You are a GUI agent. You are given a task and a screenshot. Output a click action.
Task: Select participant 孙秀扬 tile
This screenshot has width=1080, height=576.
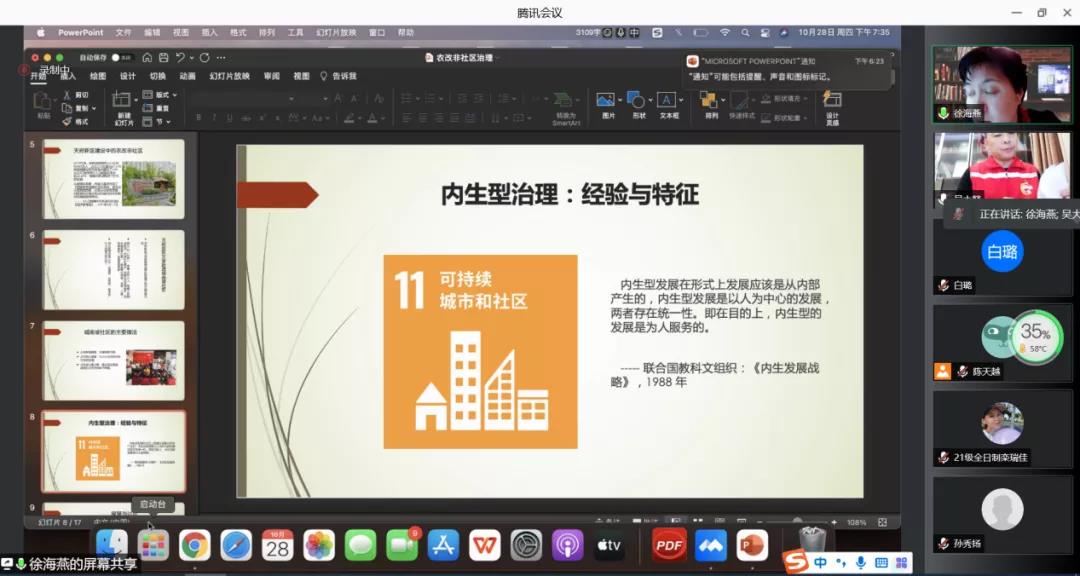1002,517
